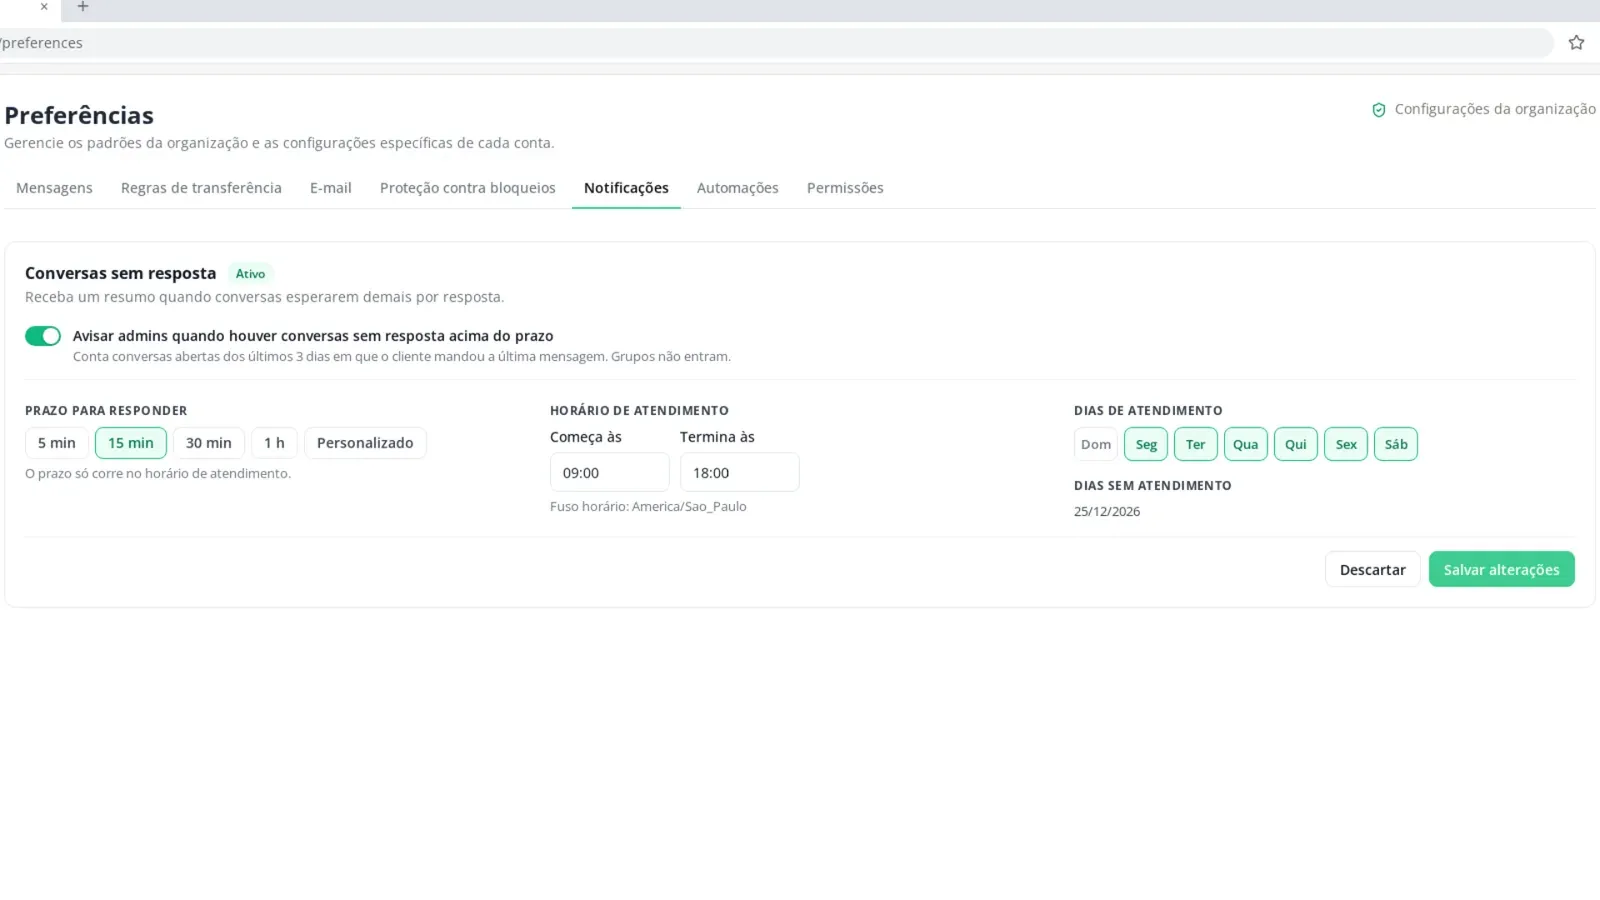The height and width of the screenshot is (900, 1600).
Task: Click the Termina às time field
Action: 740,472
